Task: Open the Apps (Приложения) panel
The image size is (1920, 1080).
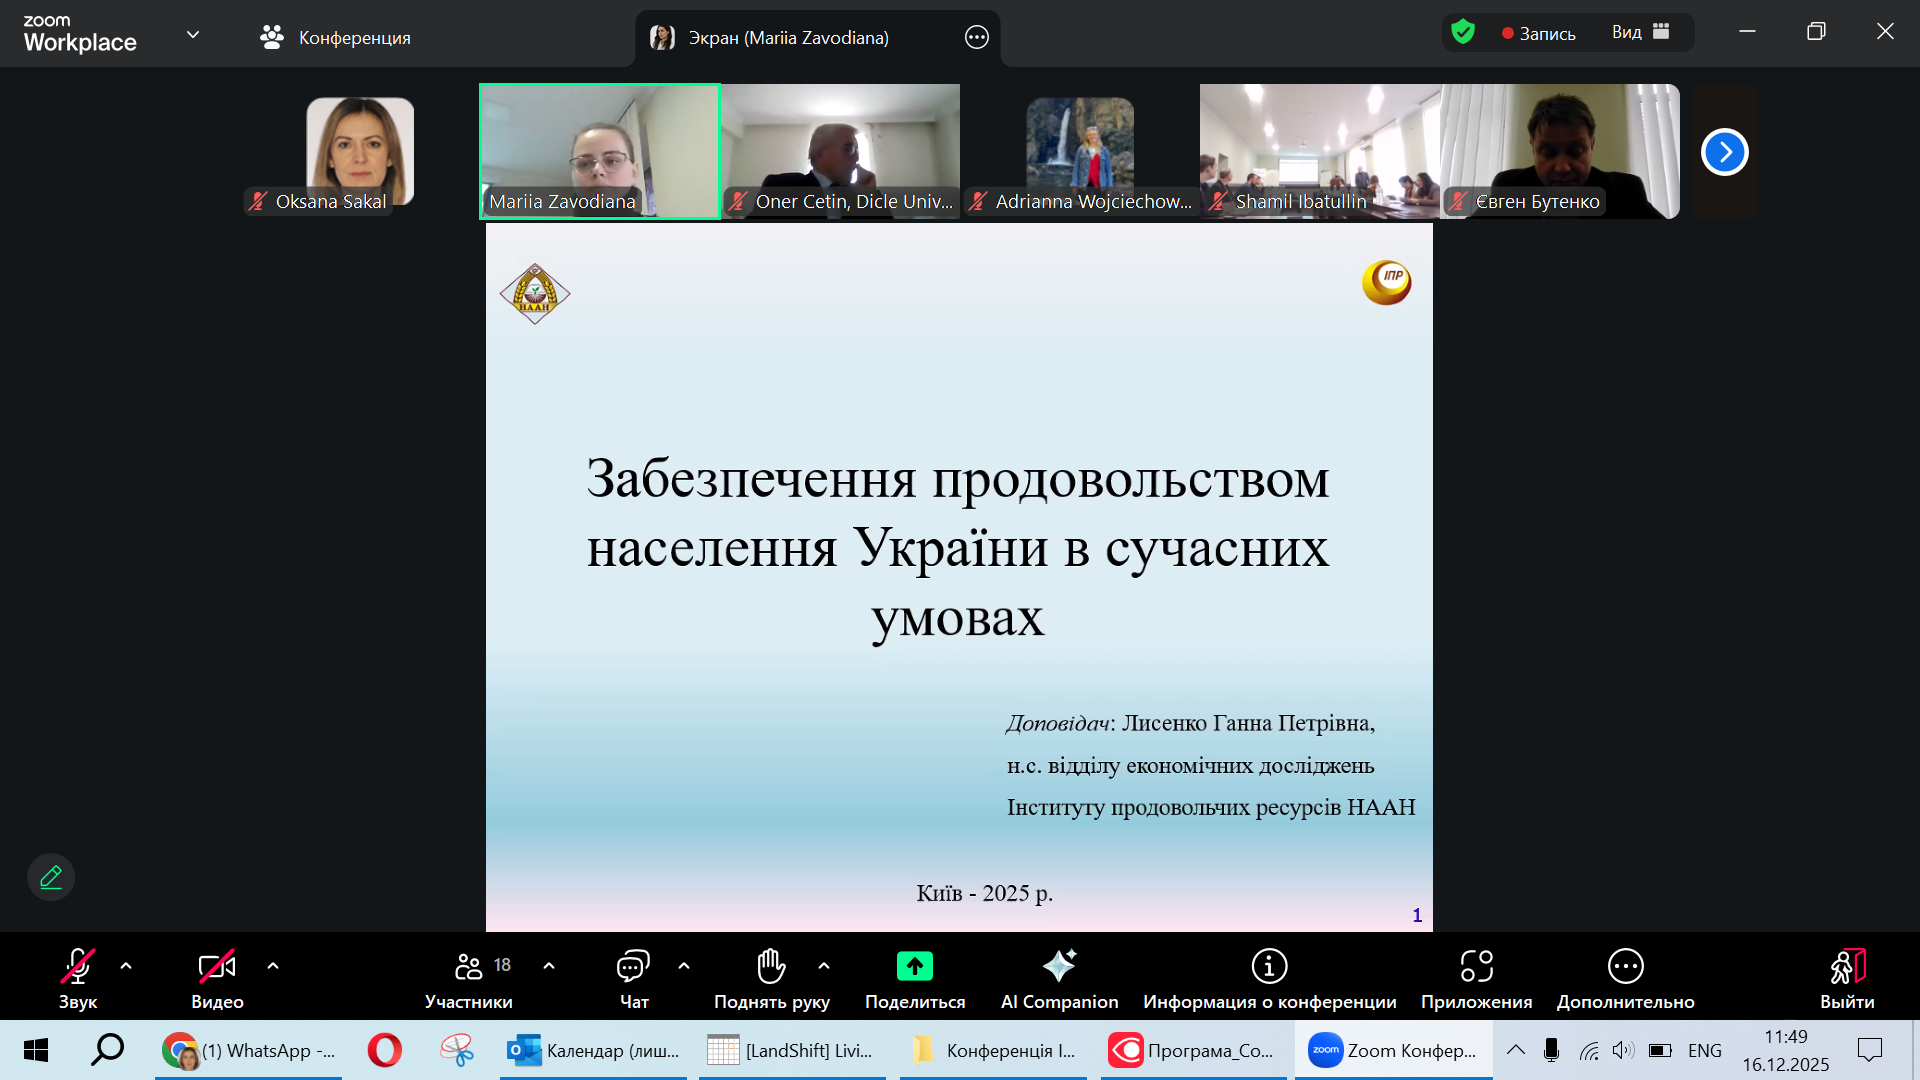Action: tap(1476, 977)
